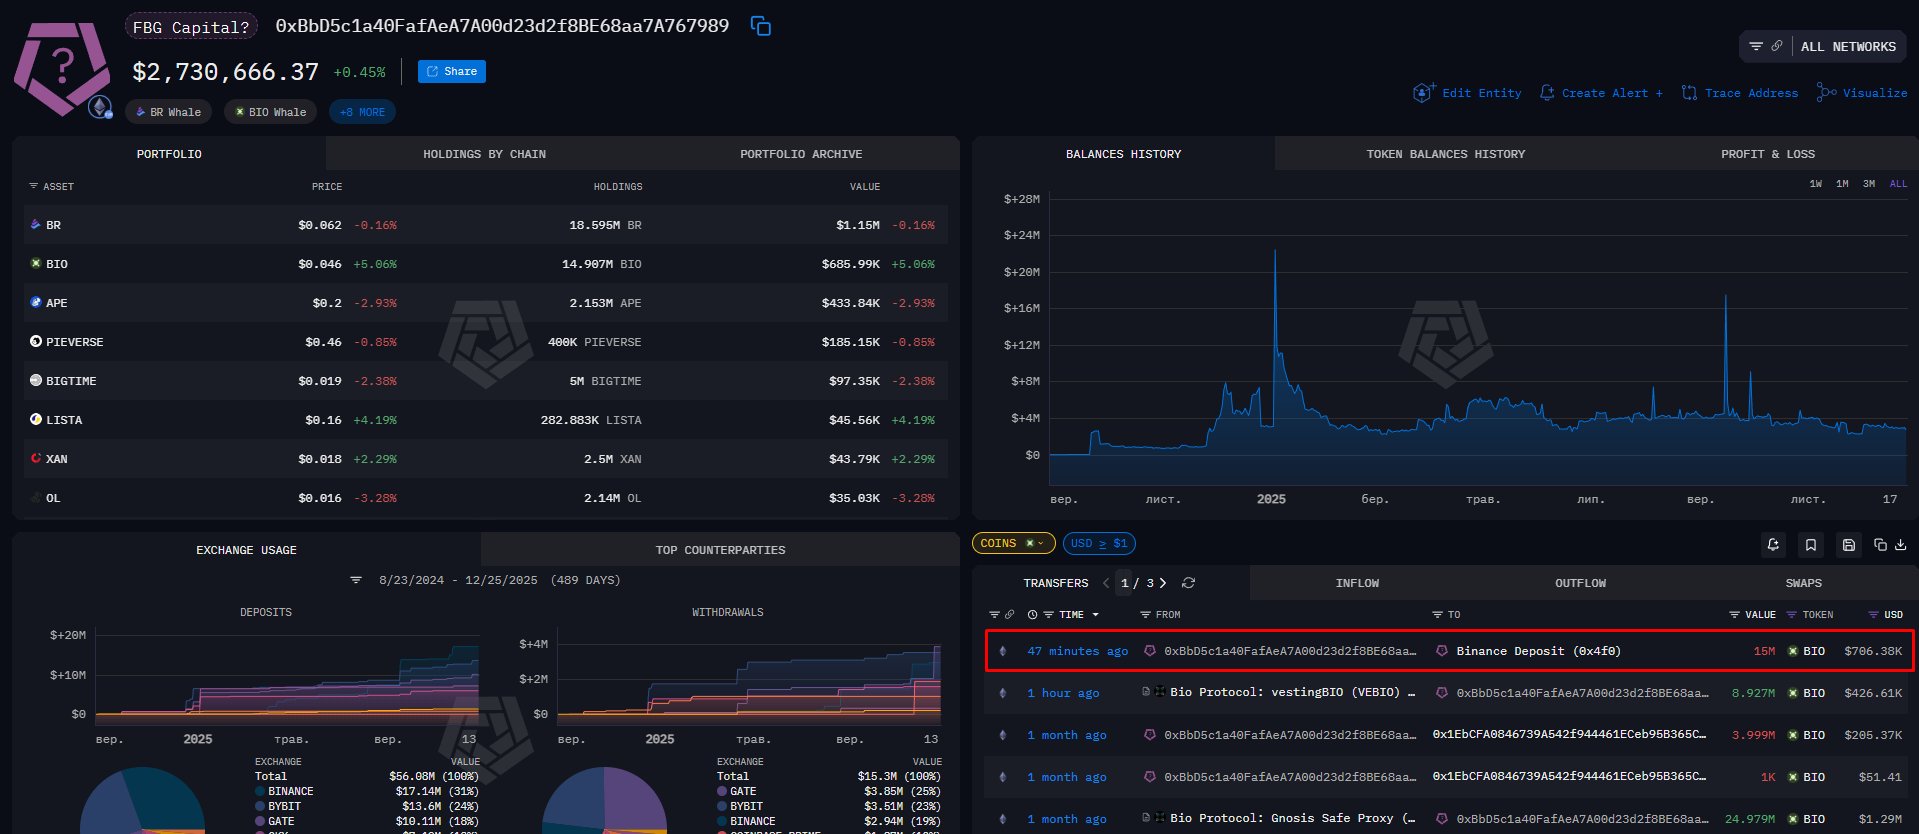Click the refresh icon beside Transfers pagination
The height and width of the screenshot is (834, 1919).
pyautogui.click(x=1188, y=583)
